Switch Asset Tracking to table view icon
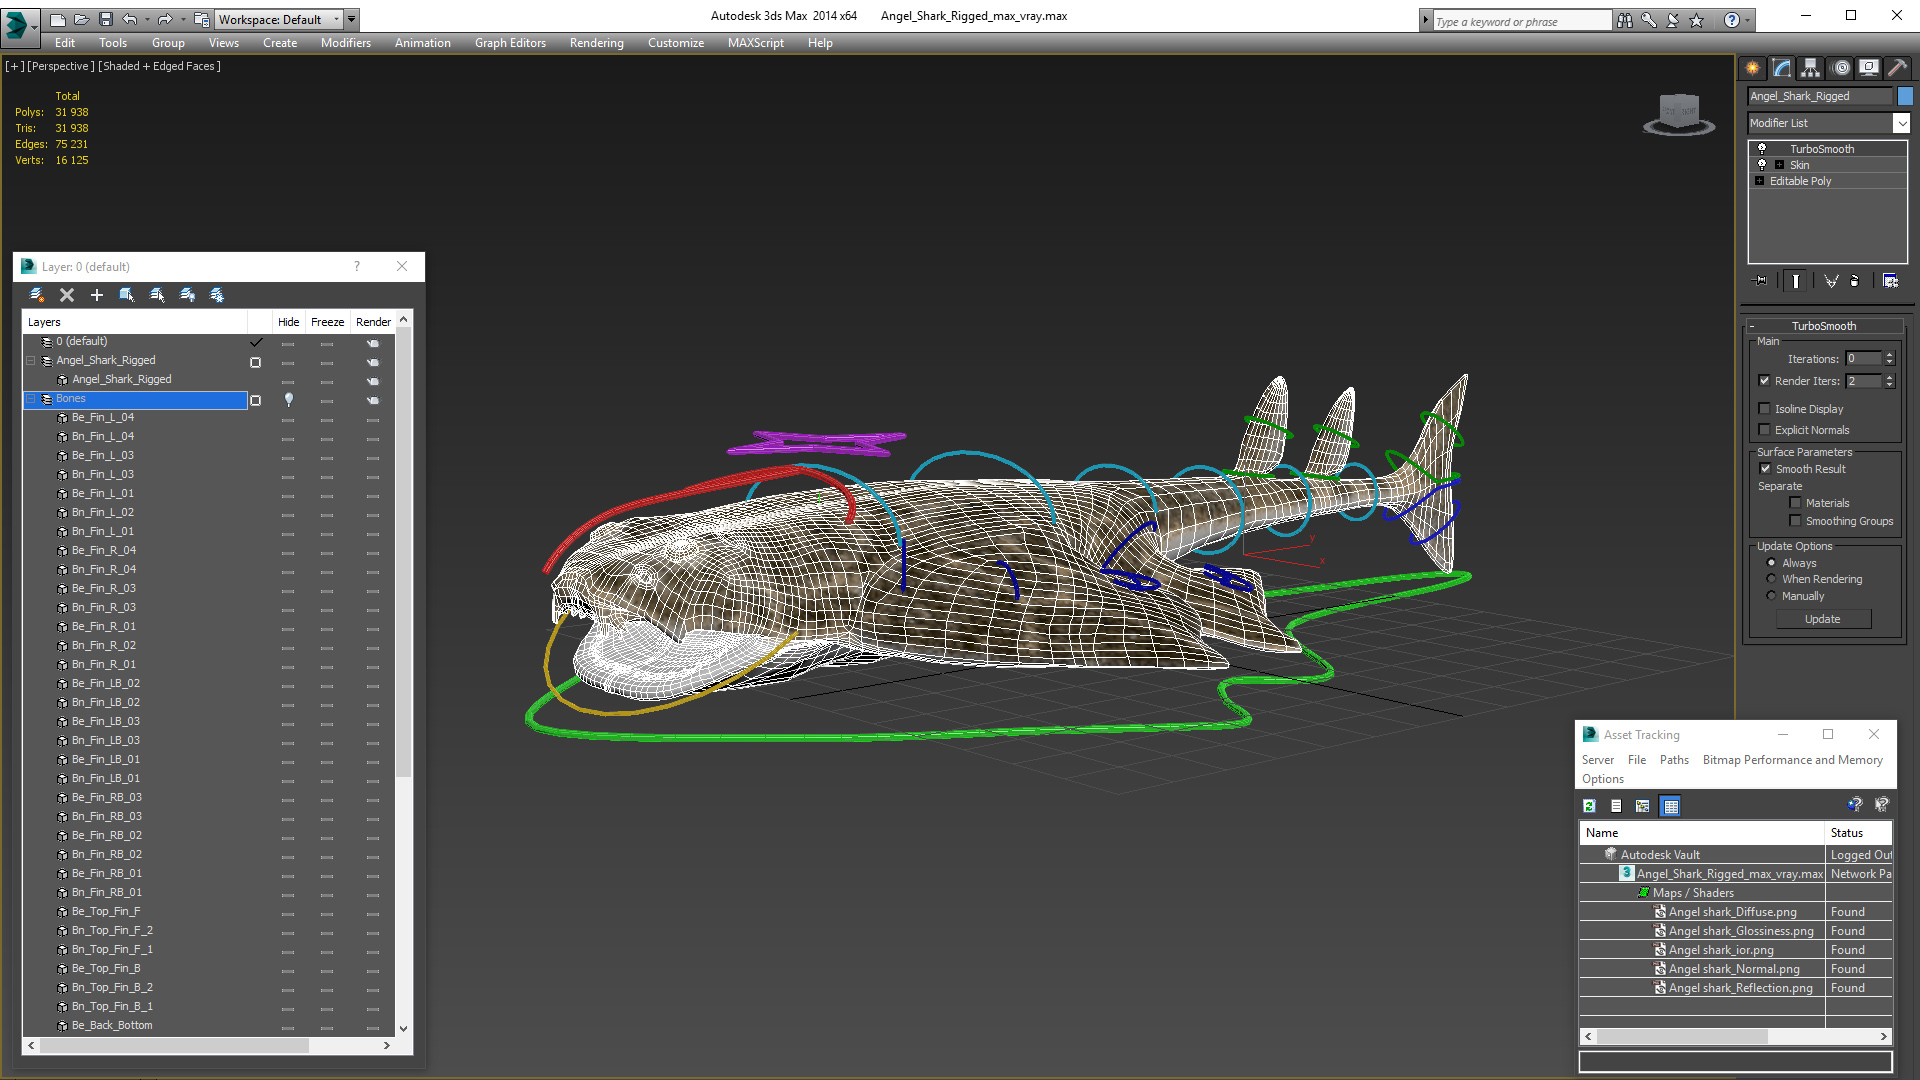The height and width of the screenshot is (1080, 1920). pyautogui.click(x=1671, y=806)
